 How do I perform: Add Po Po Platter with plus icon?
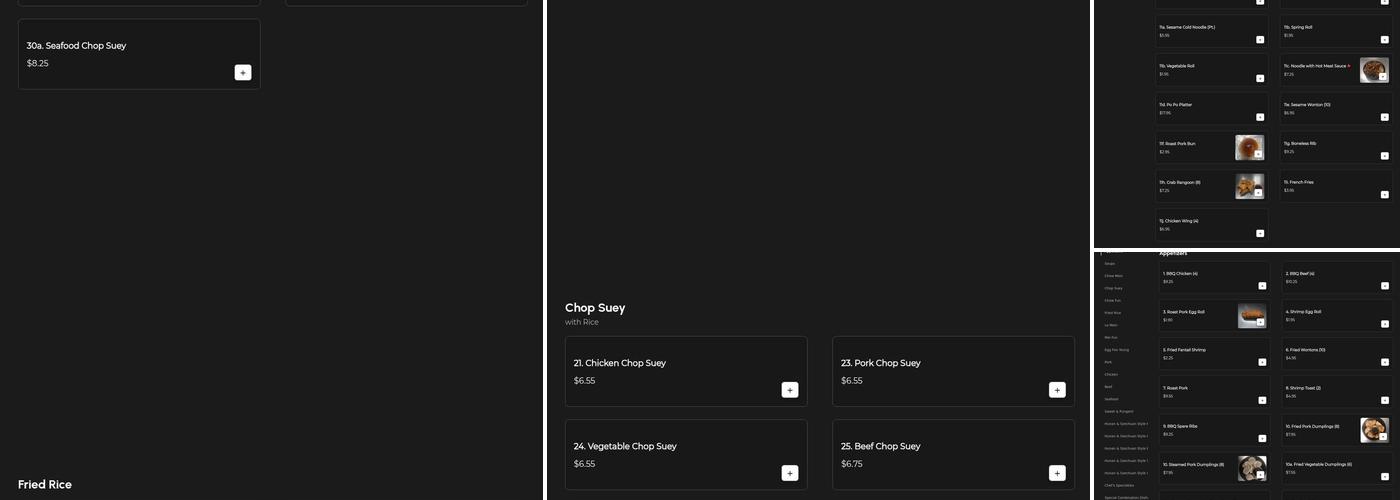[x=1260, y=117]
